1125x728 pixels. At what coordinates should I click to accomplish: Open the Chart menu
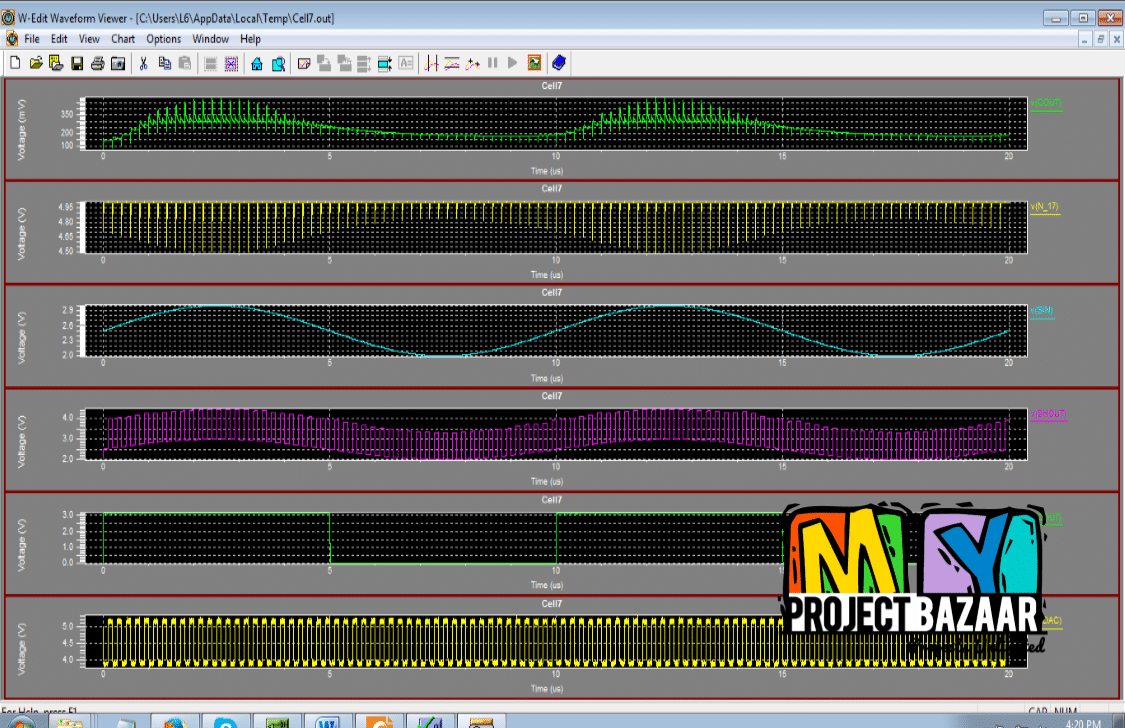pos(122,39)
